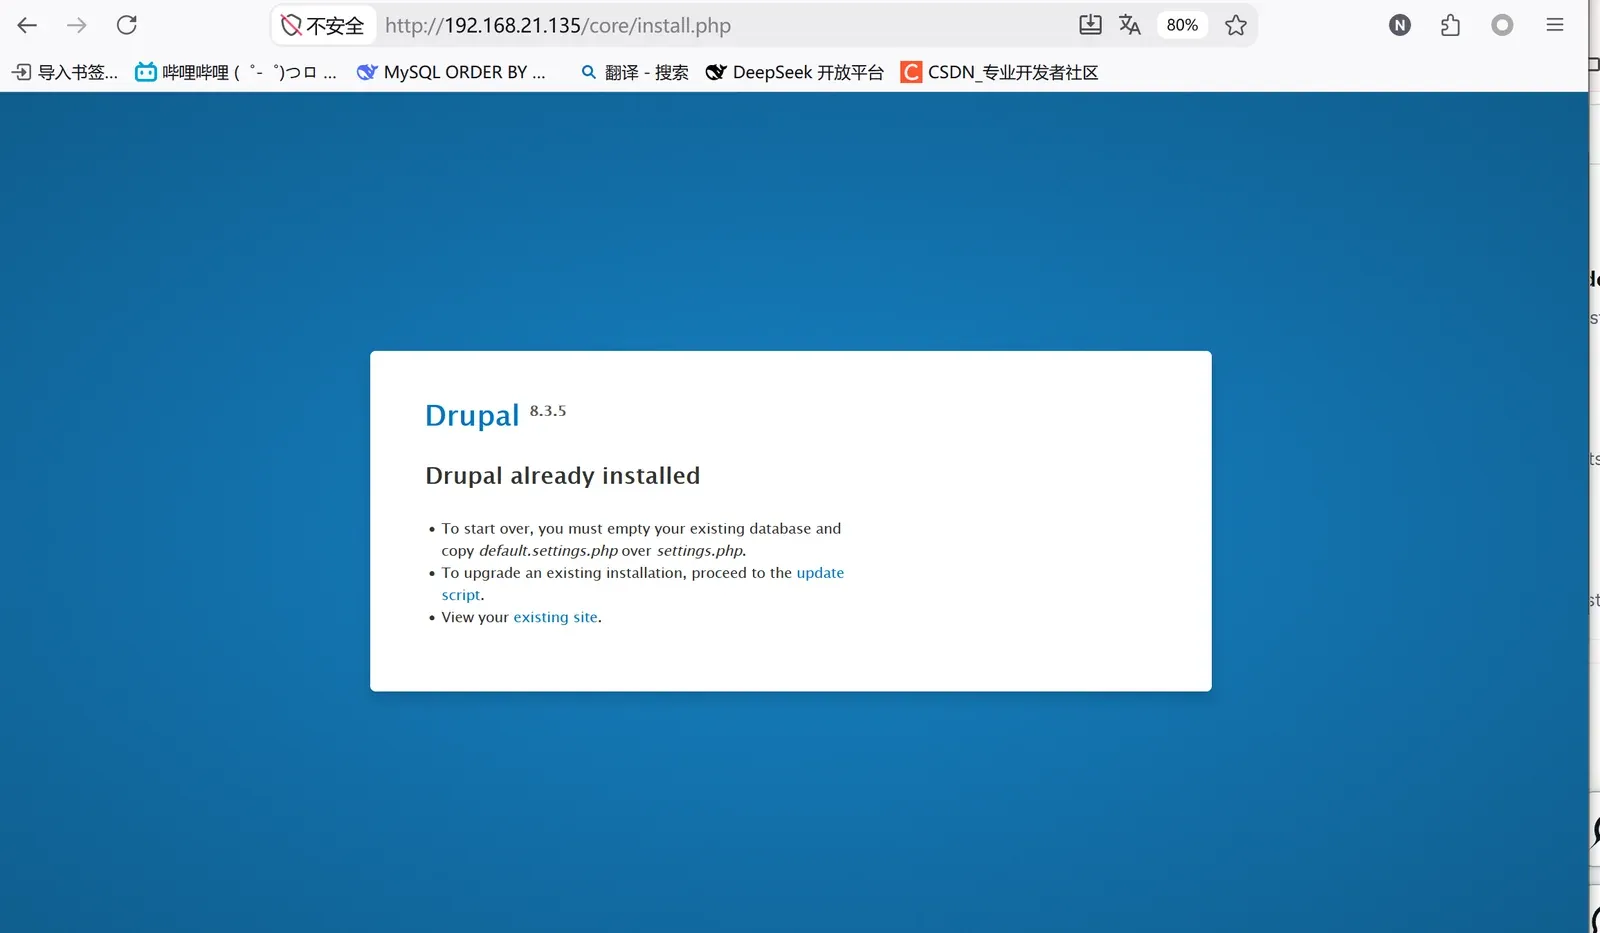1600x933 pixels.
Task: Open the browser hamburger menu
Action: (x=1554, y=25)
